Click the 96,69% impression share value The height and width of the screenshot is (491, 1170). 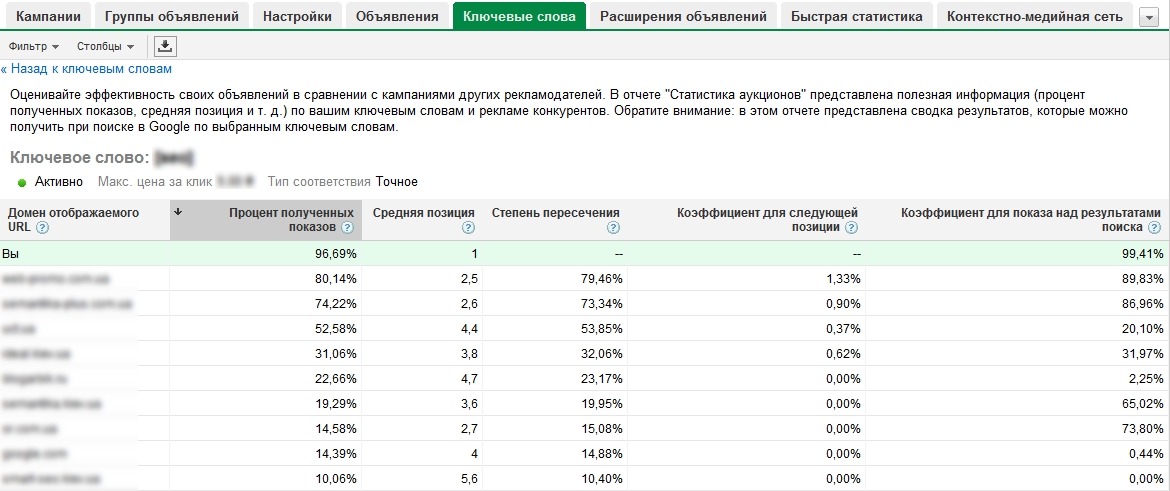coord(336,254)
